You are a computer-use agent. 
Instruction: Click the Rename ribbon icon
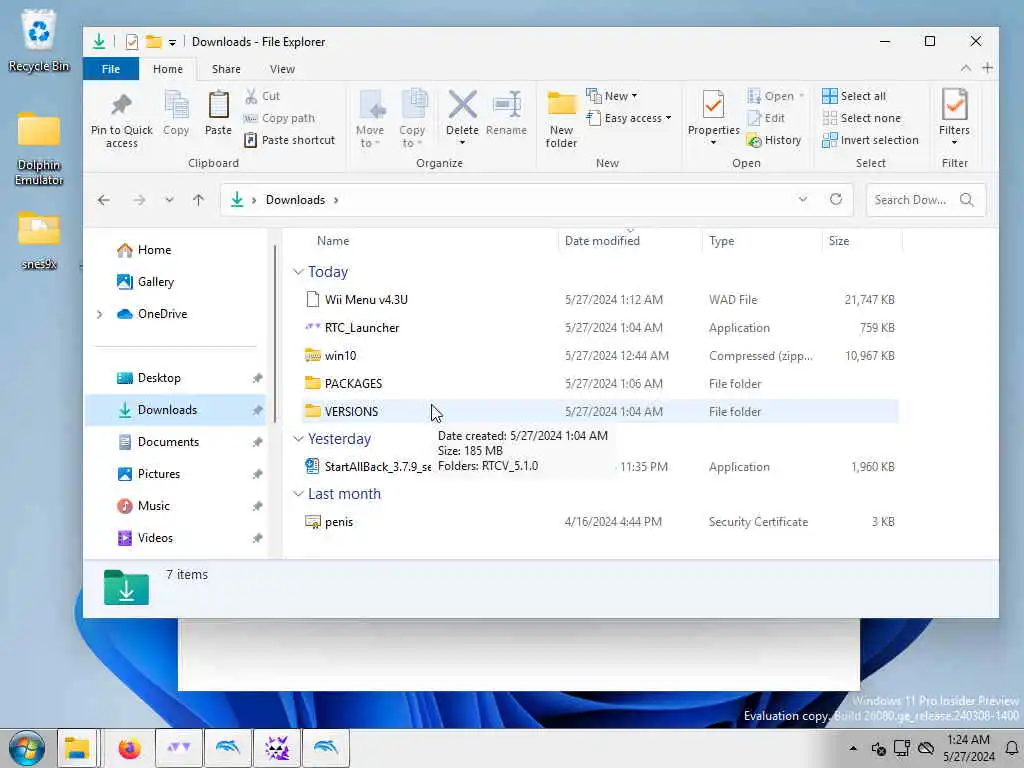[x=507, y=104]
